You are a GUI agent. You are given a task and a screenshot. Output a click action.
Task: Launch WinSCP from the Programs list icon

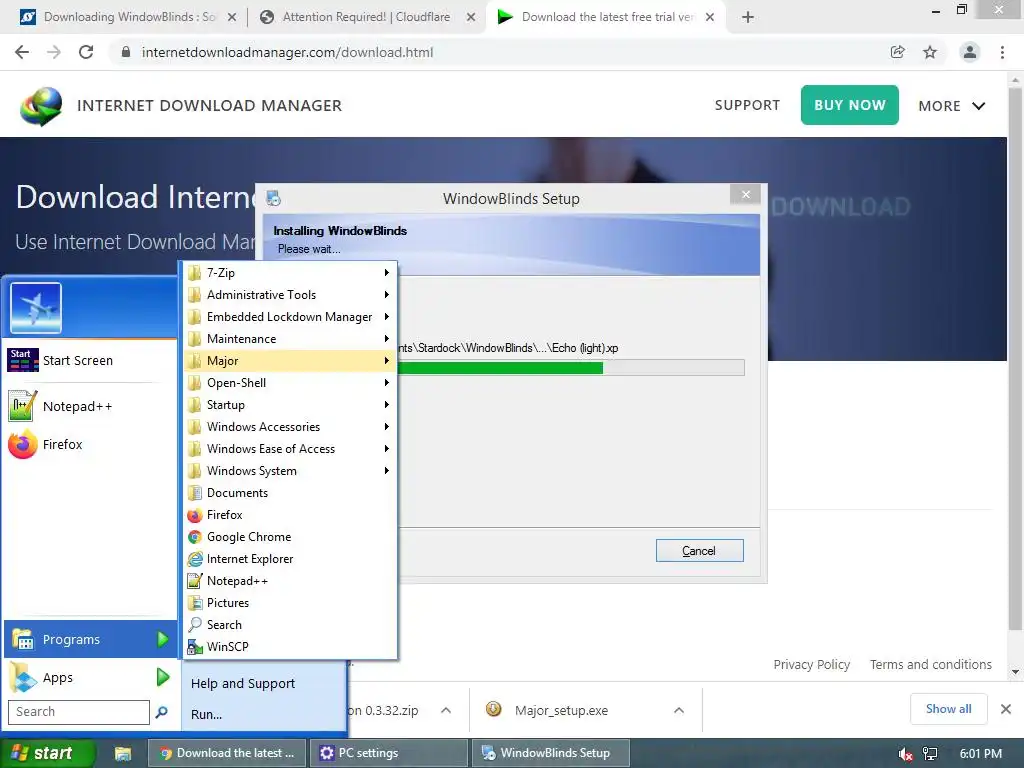coord(195,647)
